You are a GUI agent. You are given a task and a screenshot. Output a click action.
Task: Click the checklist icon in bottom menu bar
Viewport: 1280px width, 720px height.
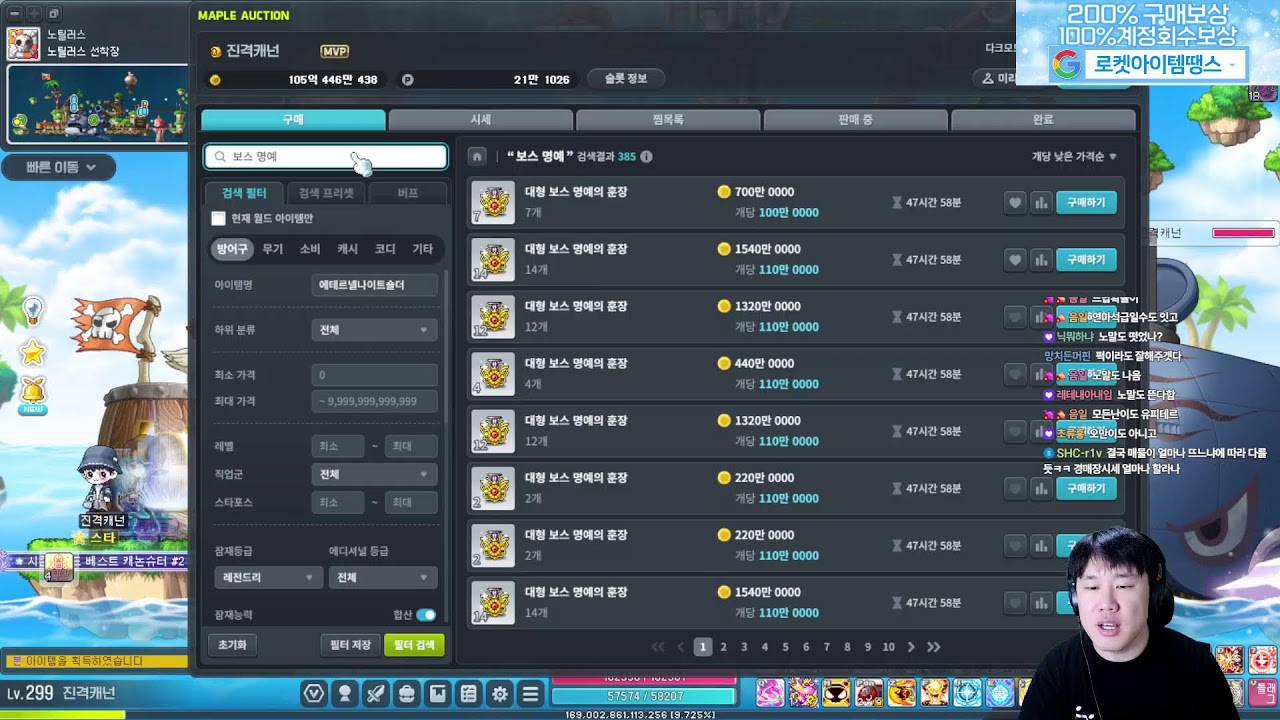(x=468, y=693)
